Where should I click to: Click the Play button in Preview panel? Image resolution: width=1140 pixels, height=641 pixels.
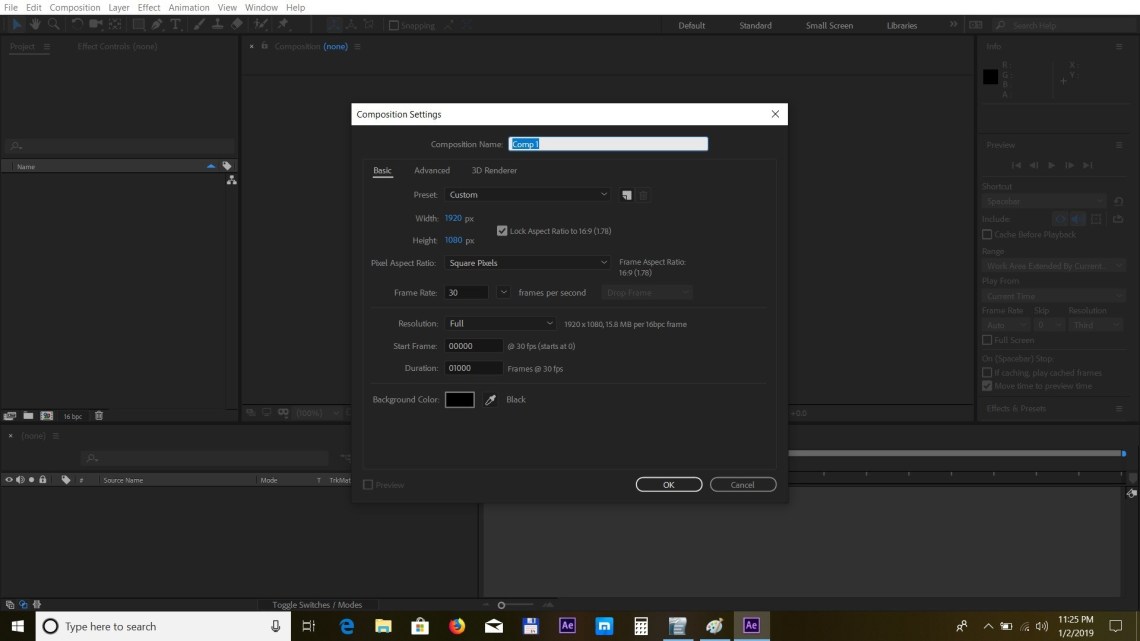pos(1051,165)
